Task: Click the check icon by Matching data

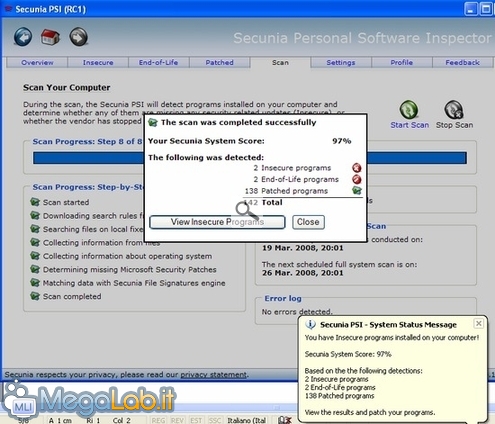Action: coord(35,283)
